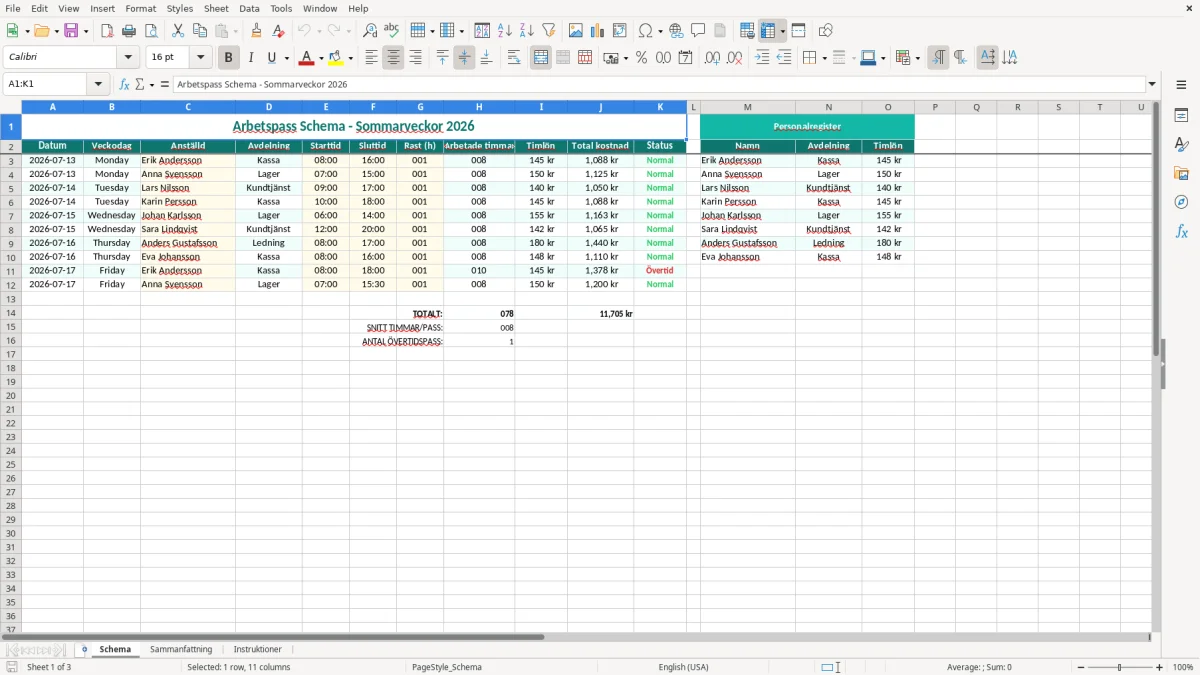
Task: Open Function Wizard fx icon
Action: click(x=124, y=84)
